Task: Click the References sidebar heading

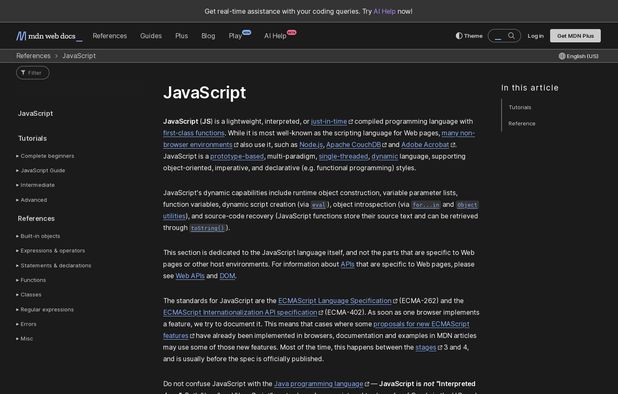Action: [36, 219]
